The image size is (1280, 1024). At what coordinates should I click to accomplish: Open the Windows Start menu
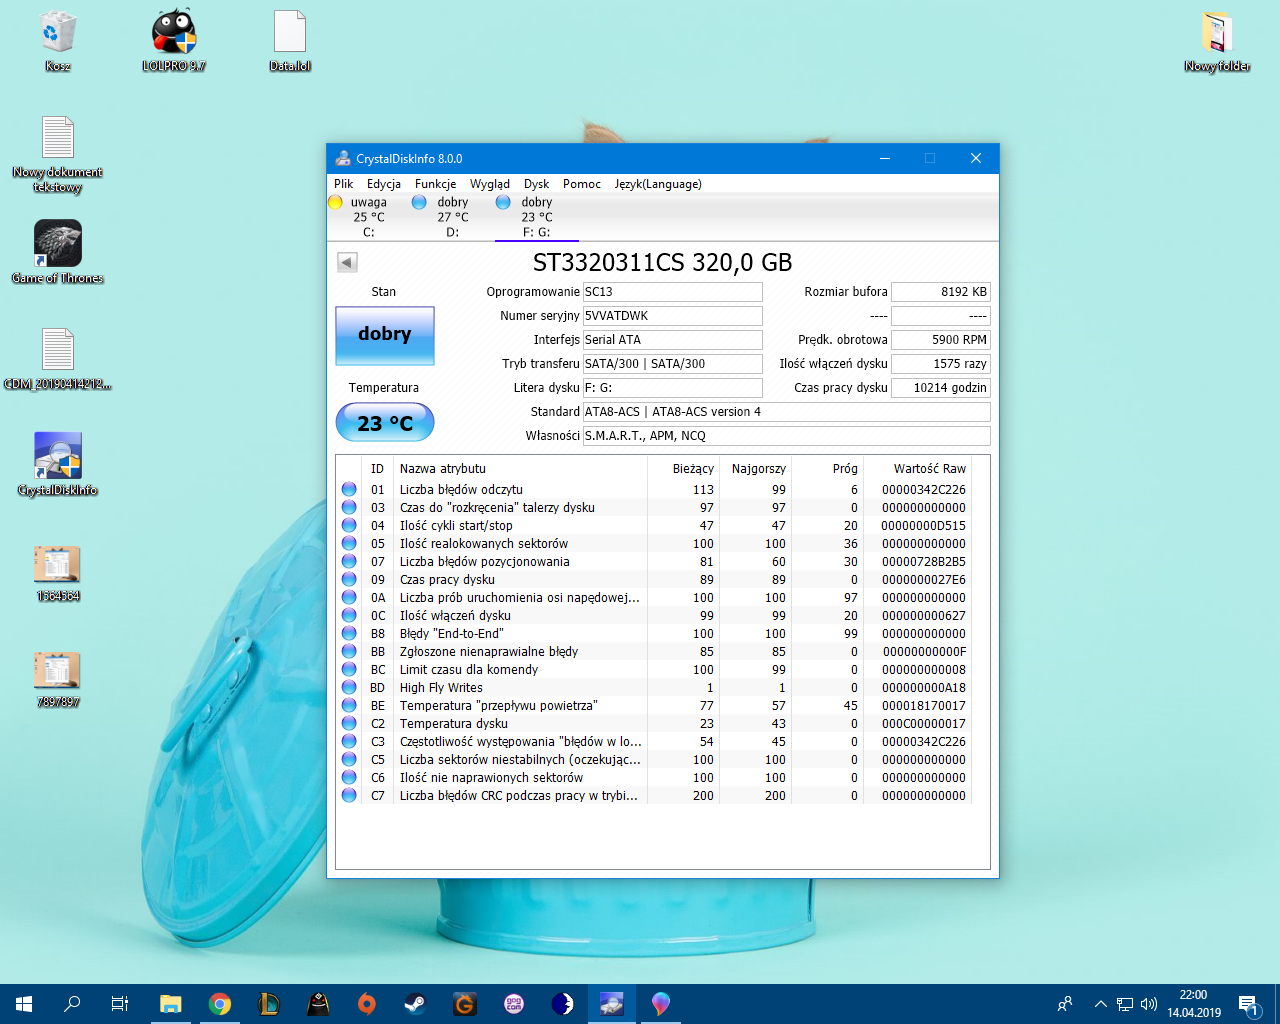pyautogui.click(x=24, y=1004)
